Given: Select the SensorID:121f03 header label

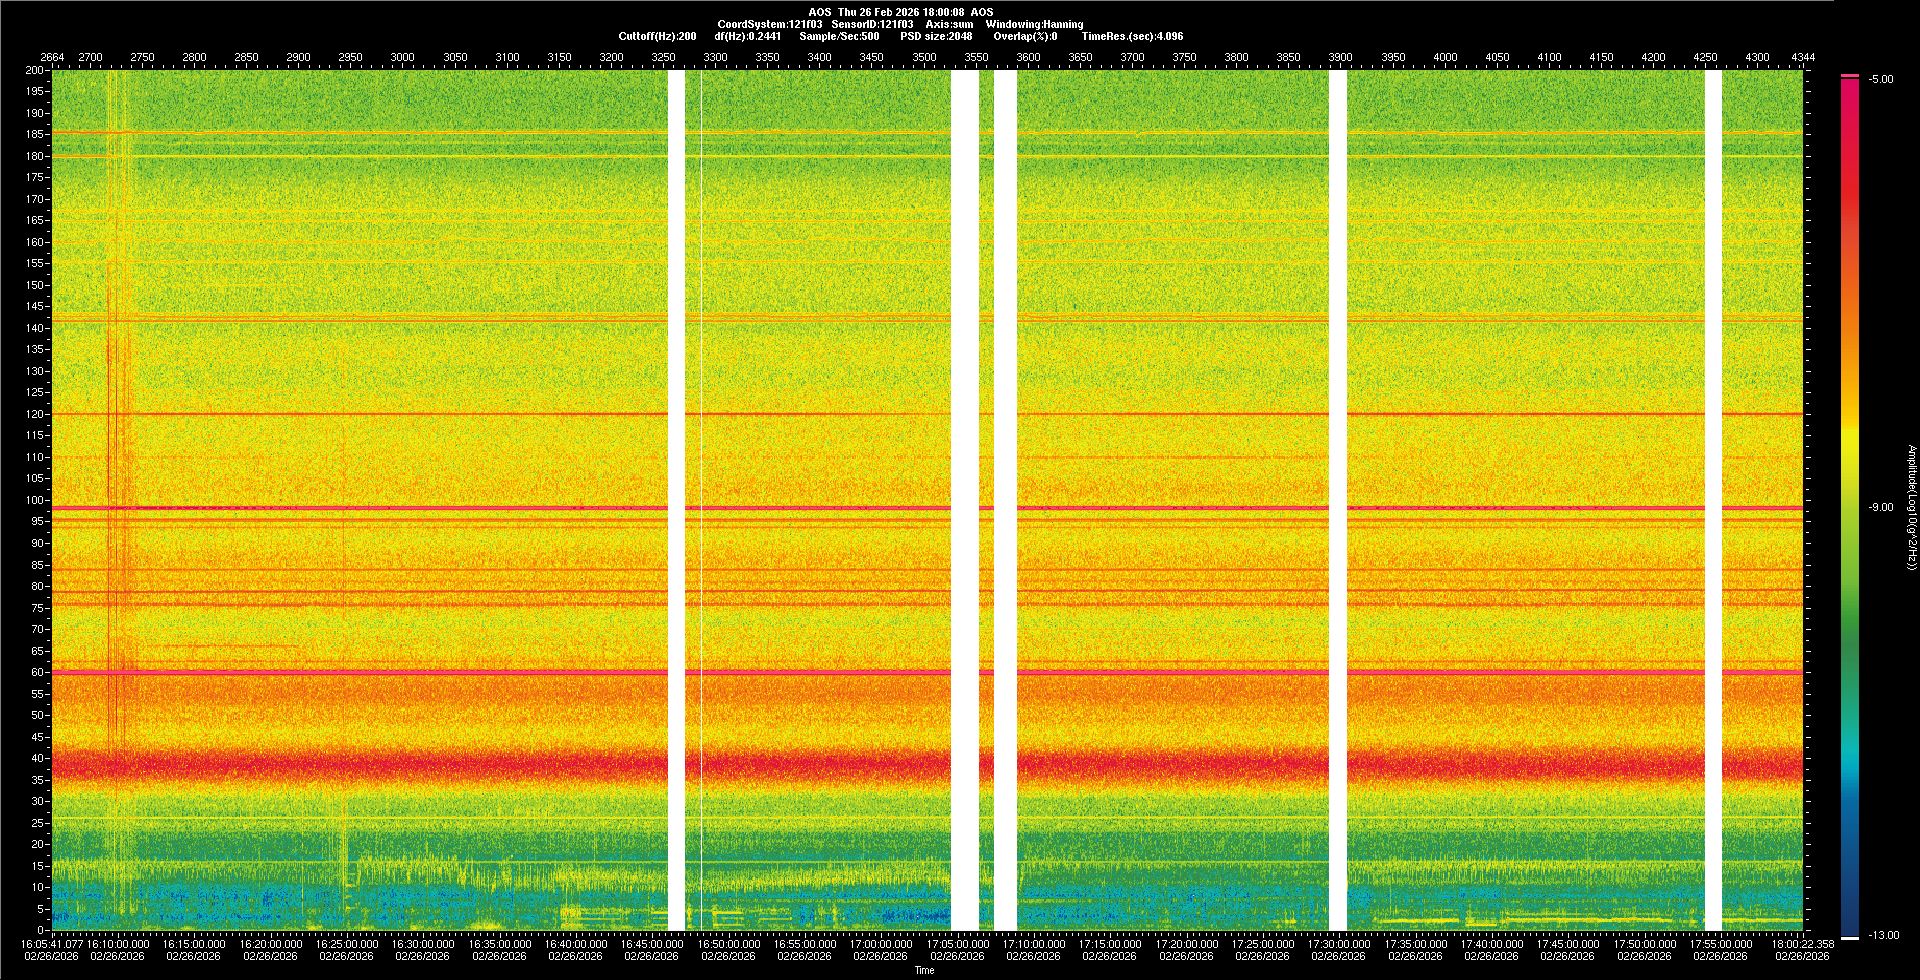Looking at the screenshot, I should [x=872, y=24].
